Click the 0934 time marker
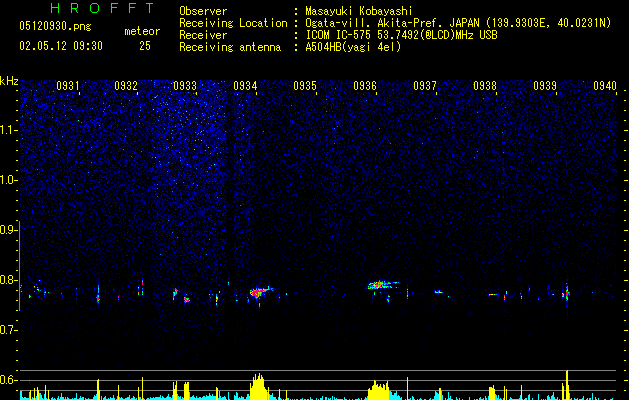629x400 pixels. pos(245,86)
